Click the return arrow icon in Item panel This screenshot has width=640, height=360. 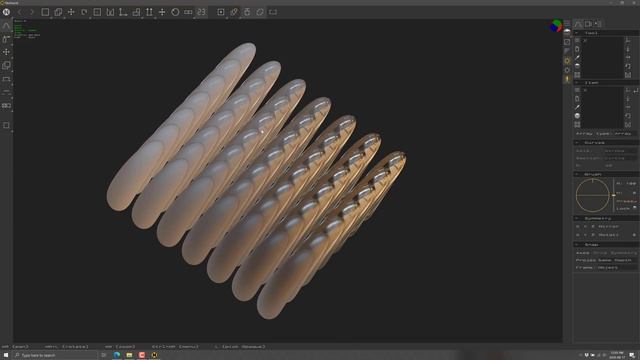(636, 91)
